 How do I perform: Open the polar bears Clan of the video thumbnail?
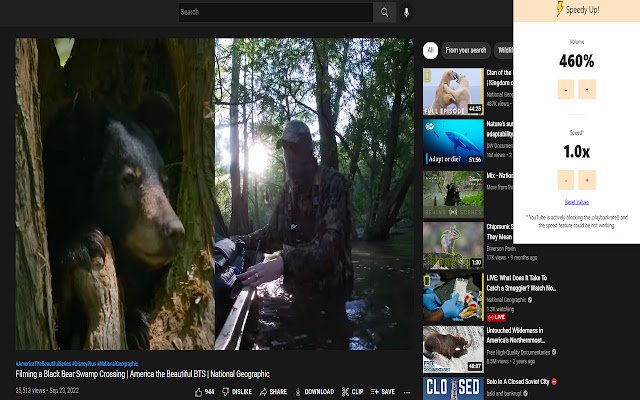point(453,91)
